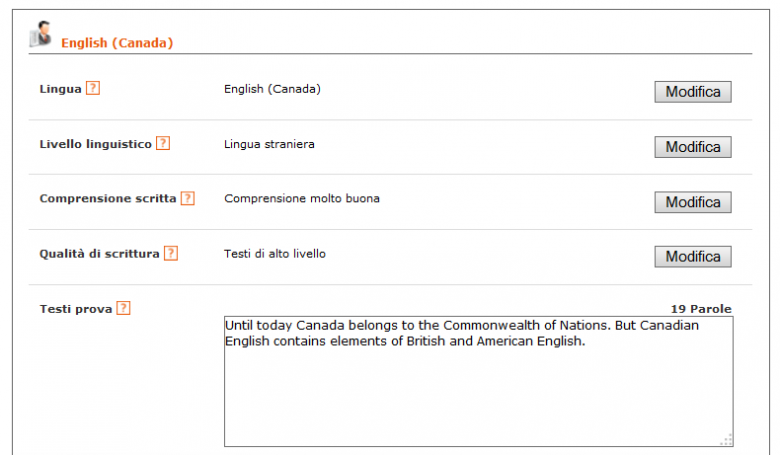Grab the text area resize handle
This screenshot has height=455, width=780.
pos(726,440)
